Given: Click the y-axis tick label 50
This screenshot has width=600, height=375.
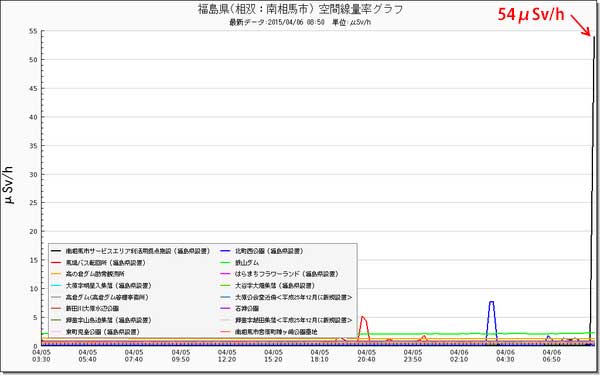Looking at the screenshot, I should pyautogui.click(x=33, y=60).
